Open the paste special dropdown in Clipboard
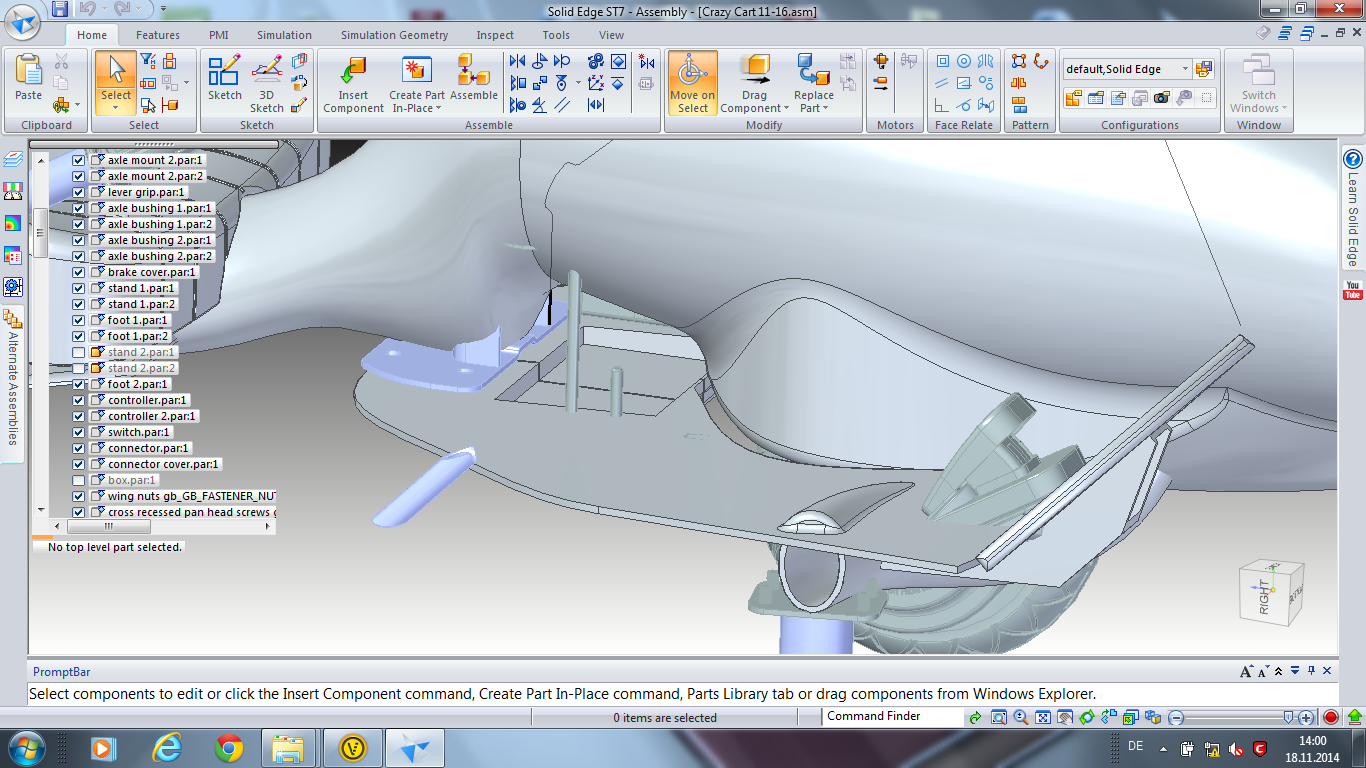Viewport: 1366px width, 768px height. coord(76,105)
